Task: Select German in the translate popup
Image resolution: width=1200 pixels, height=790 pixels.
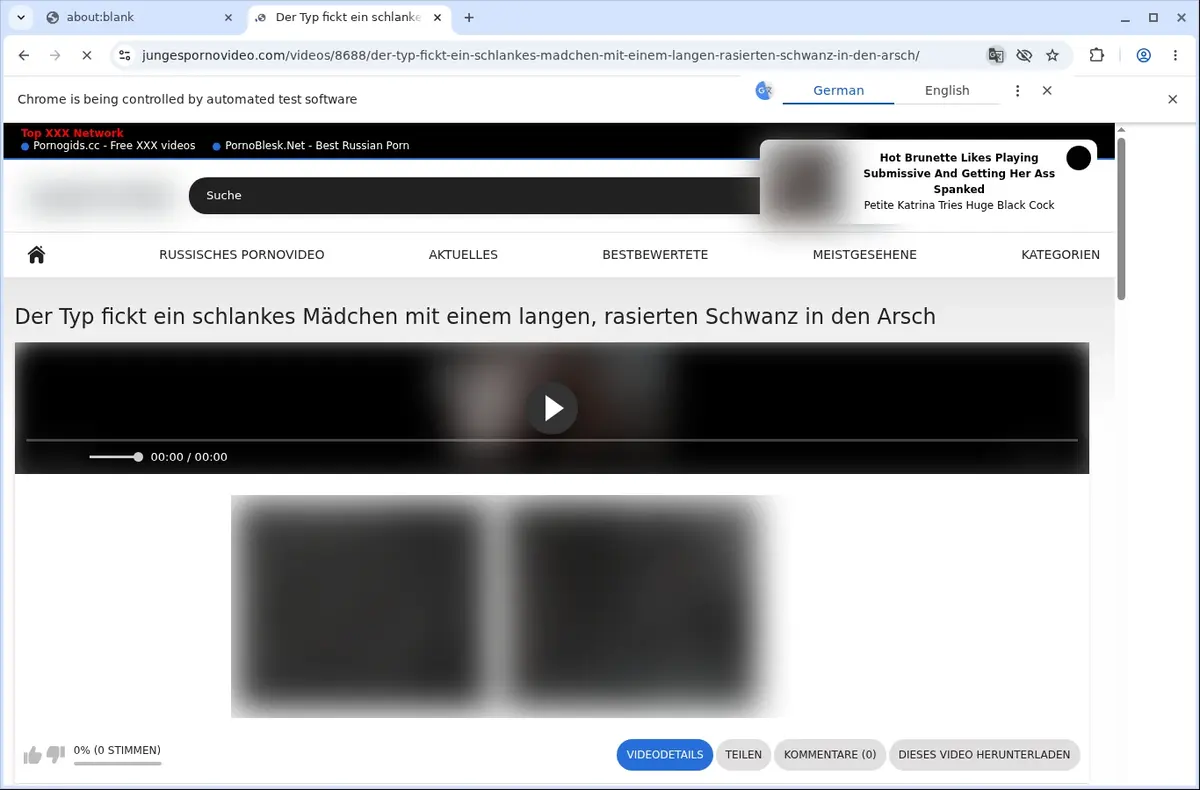Action: 838,90
